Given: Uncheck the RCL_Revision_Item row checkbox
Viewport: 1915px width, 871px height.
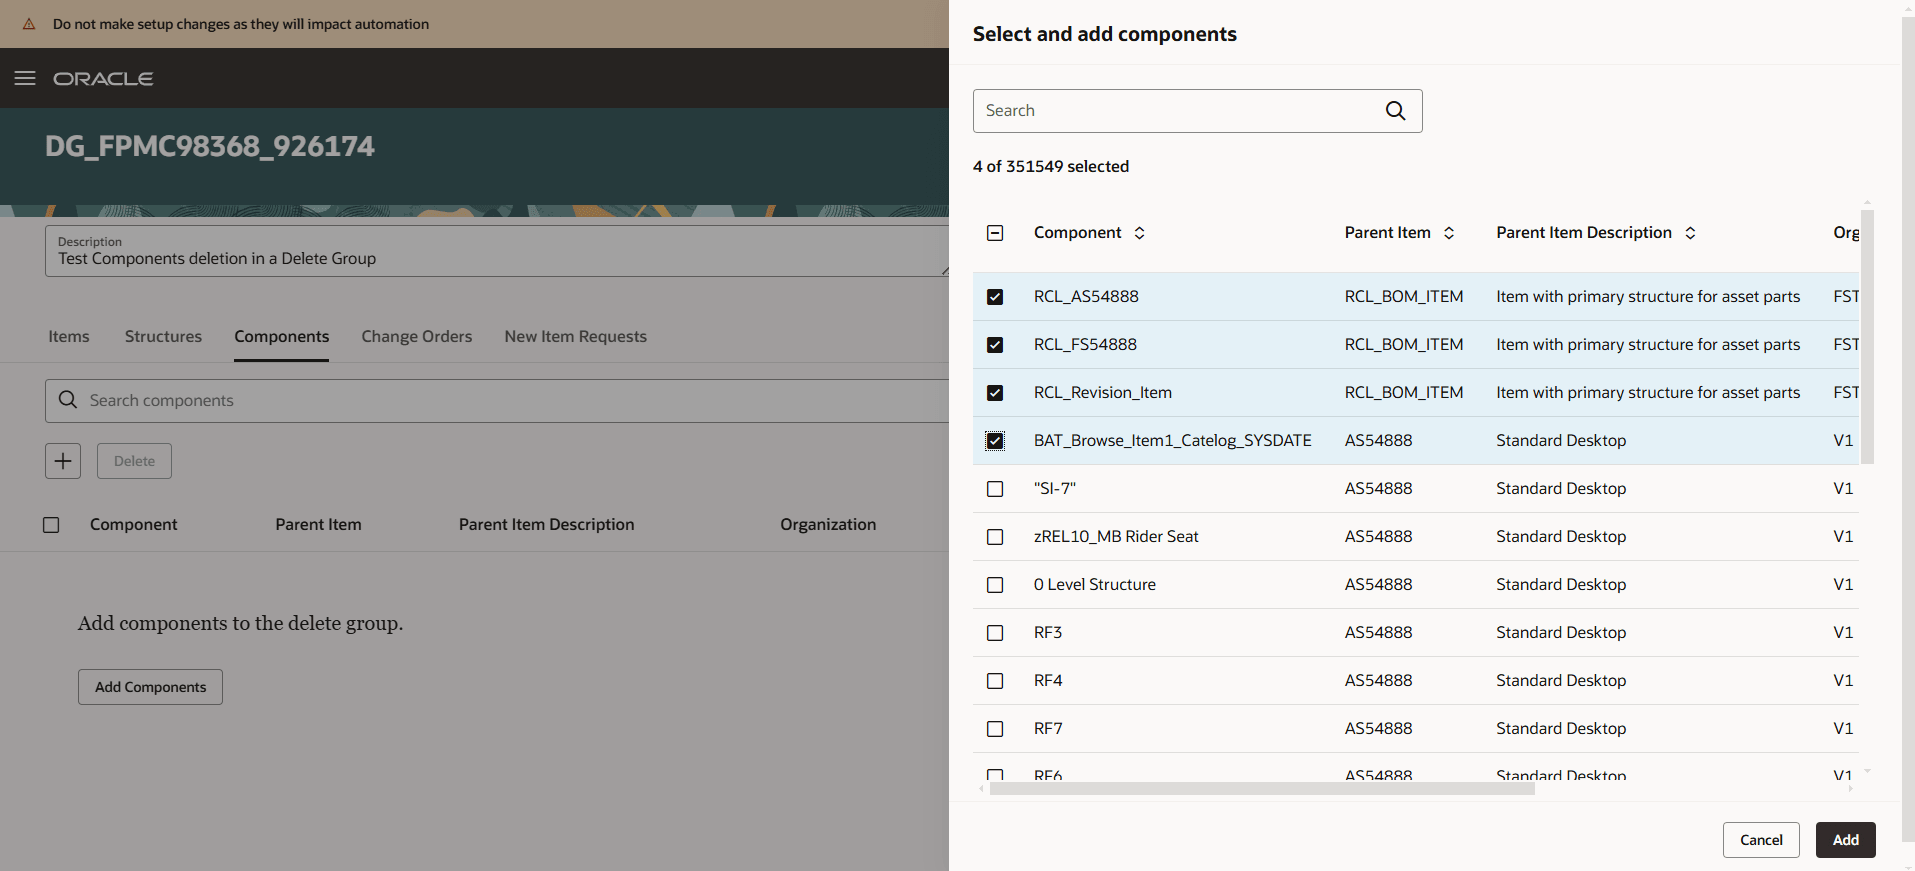Looking at the screenshot, I should pyautogui.click(x=995, y=393).
